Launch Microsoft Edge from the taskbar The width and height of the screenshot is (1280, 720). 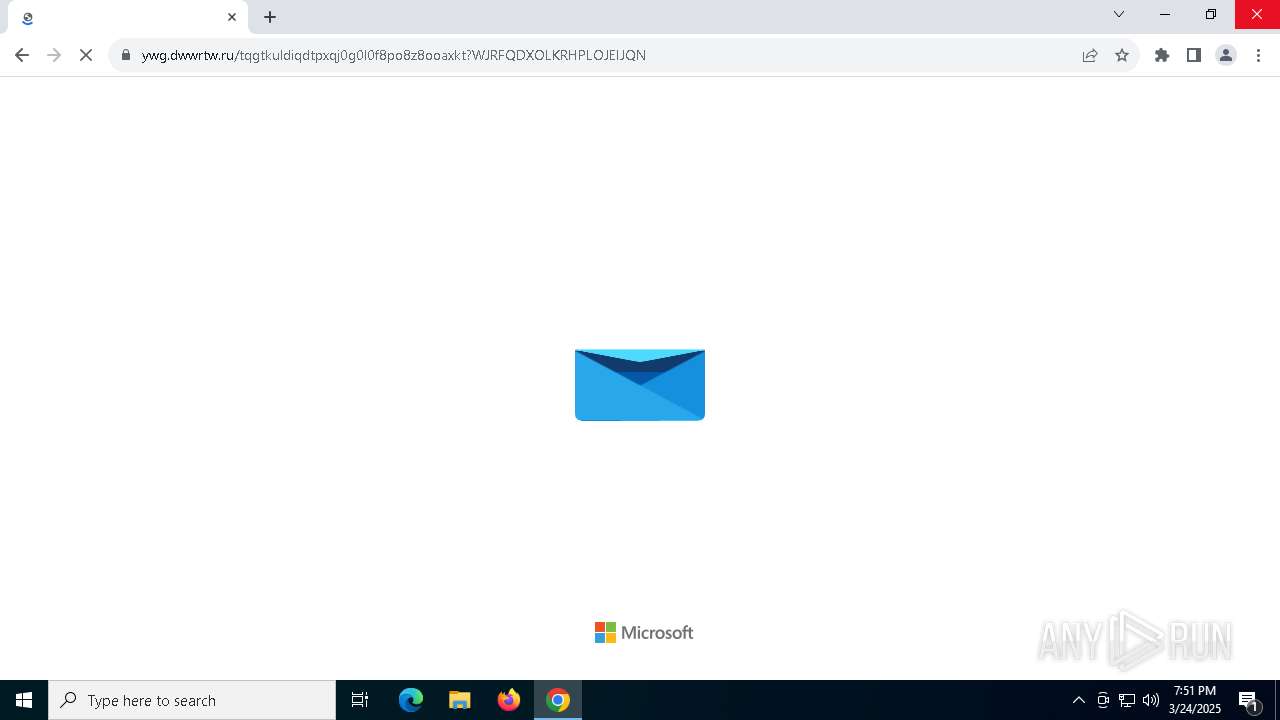tap(411, 700)
